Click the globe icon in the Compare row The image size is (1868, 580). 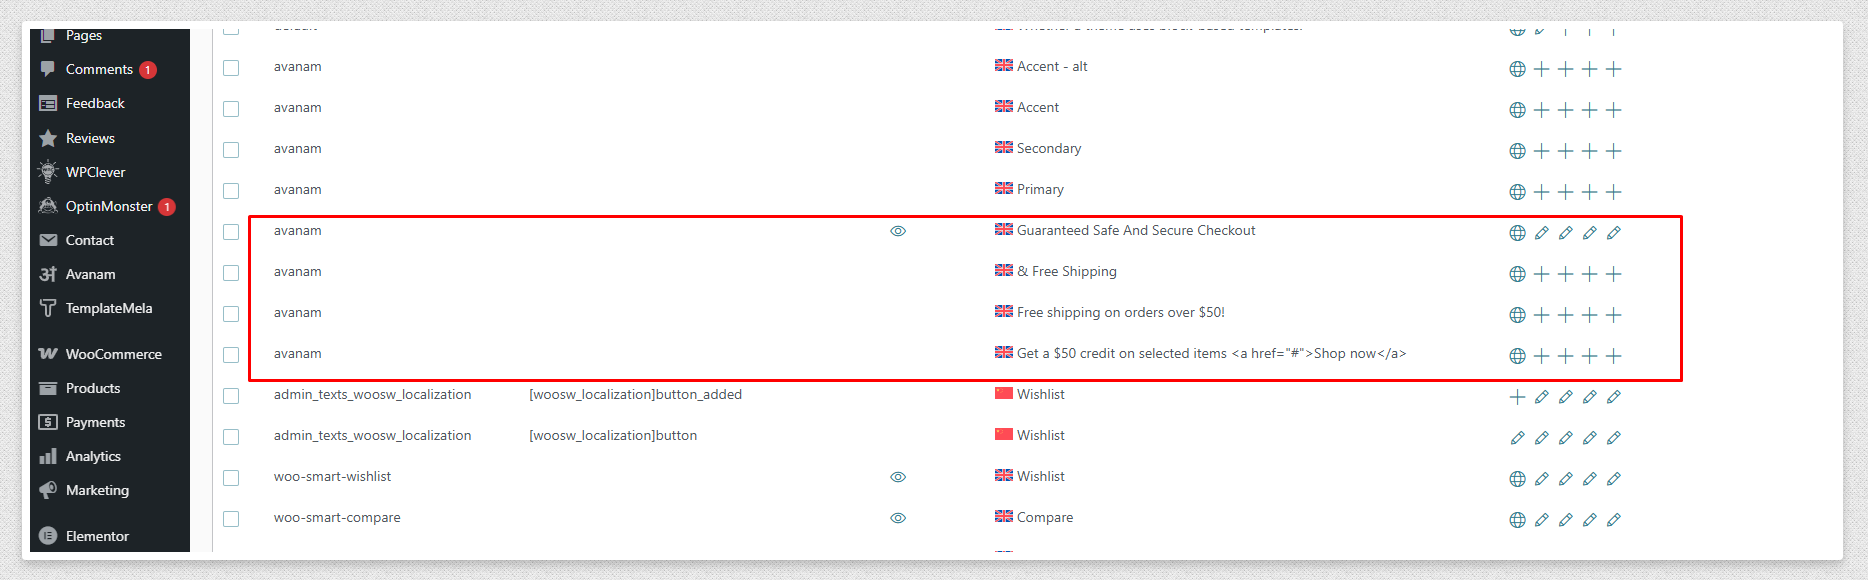[x=1517, y=520]
